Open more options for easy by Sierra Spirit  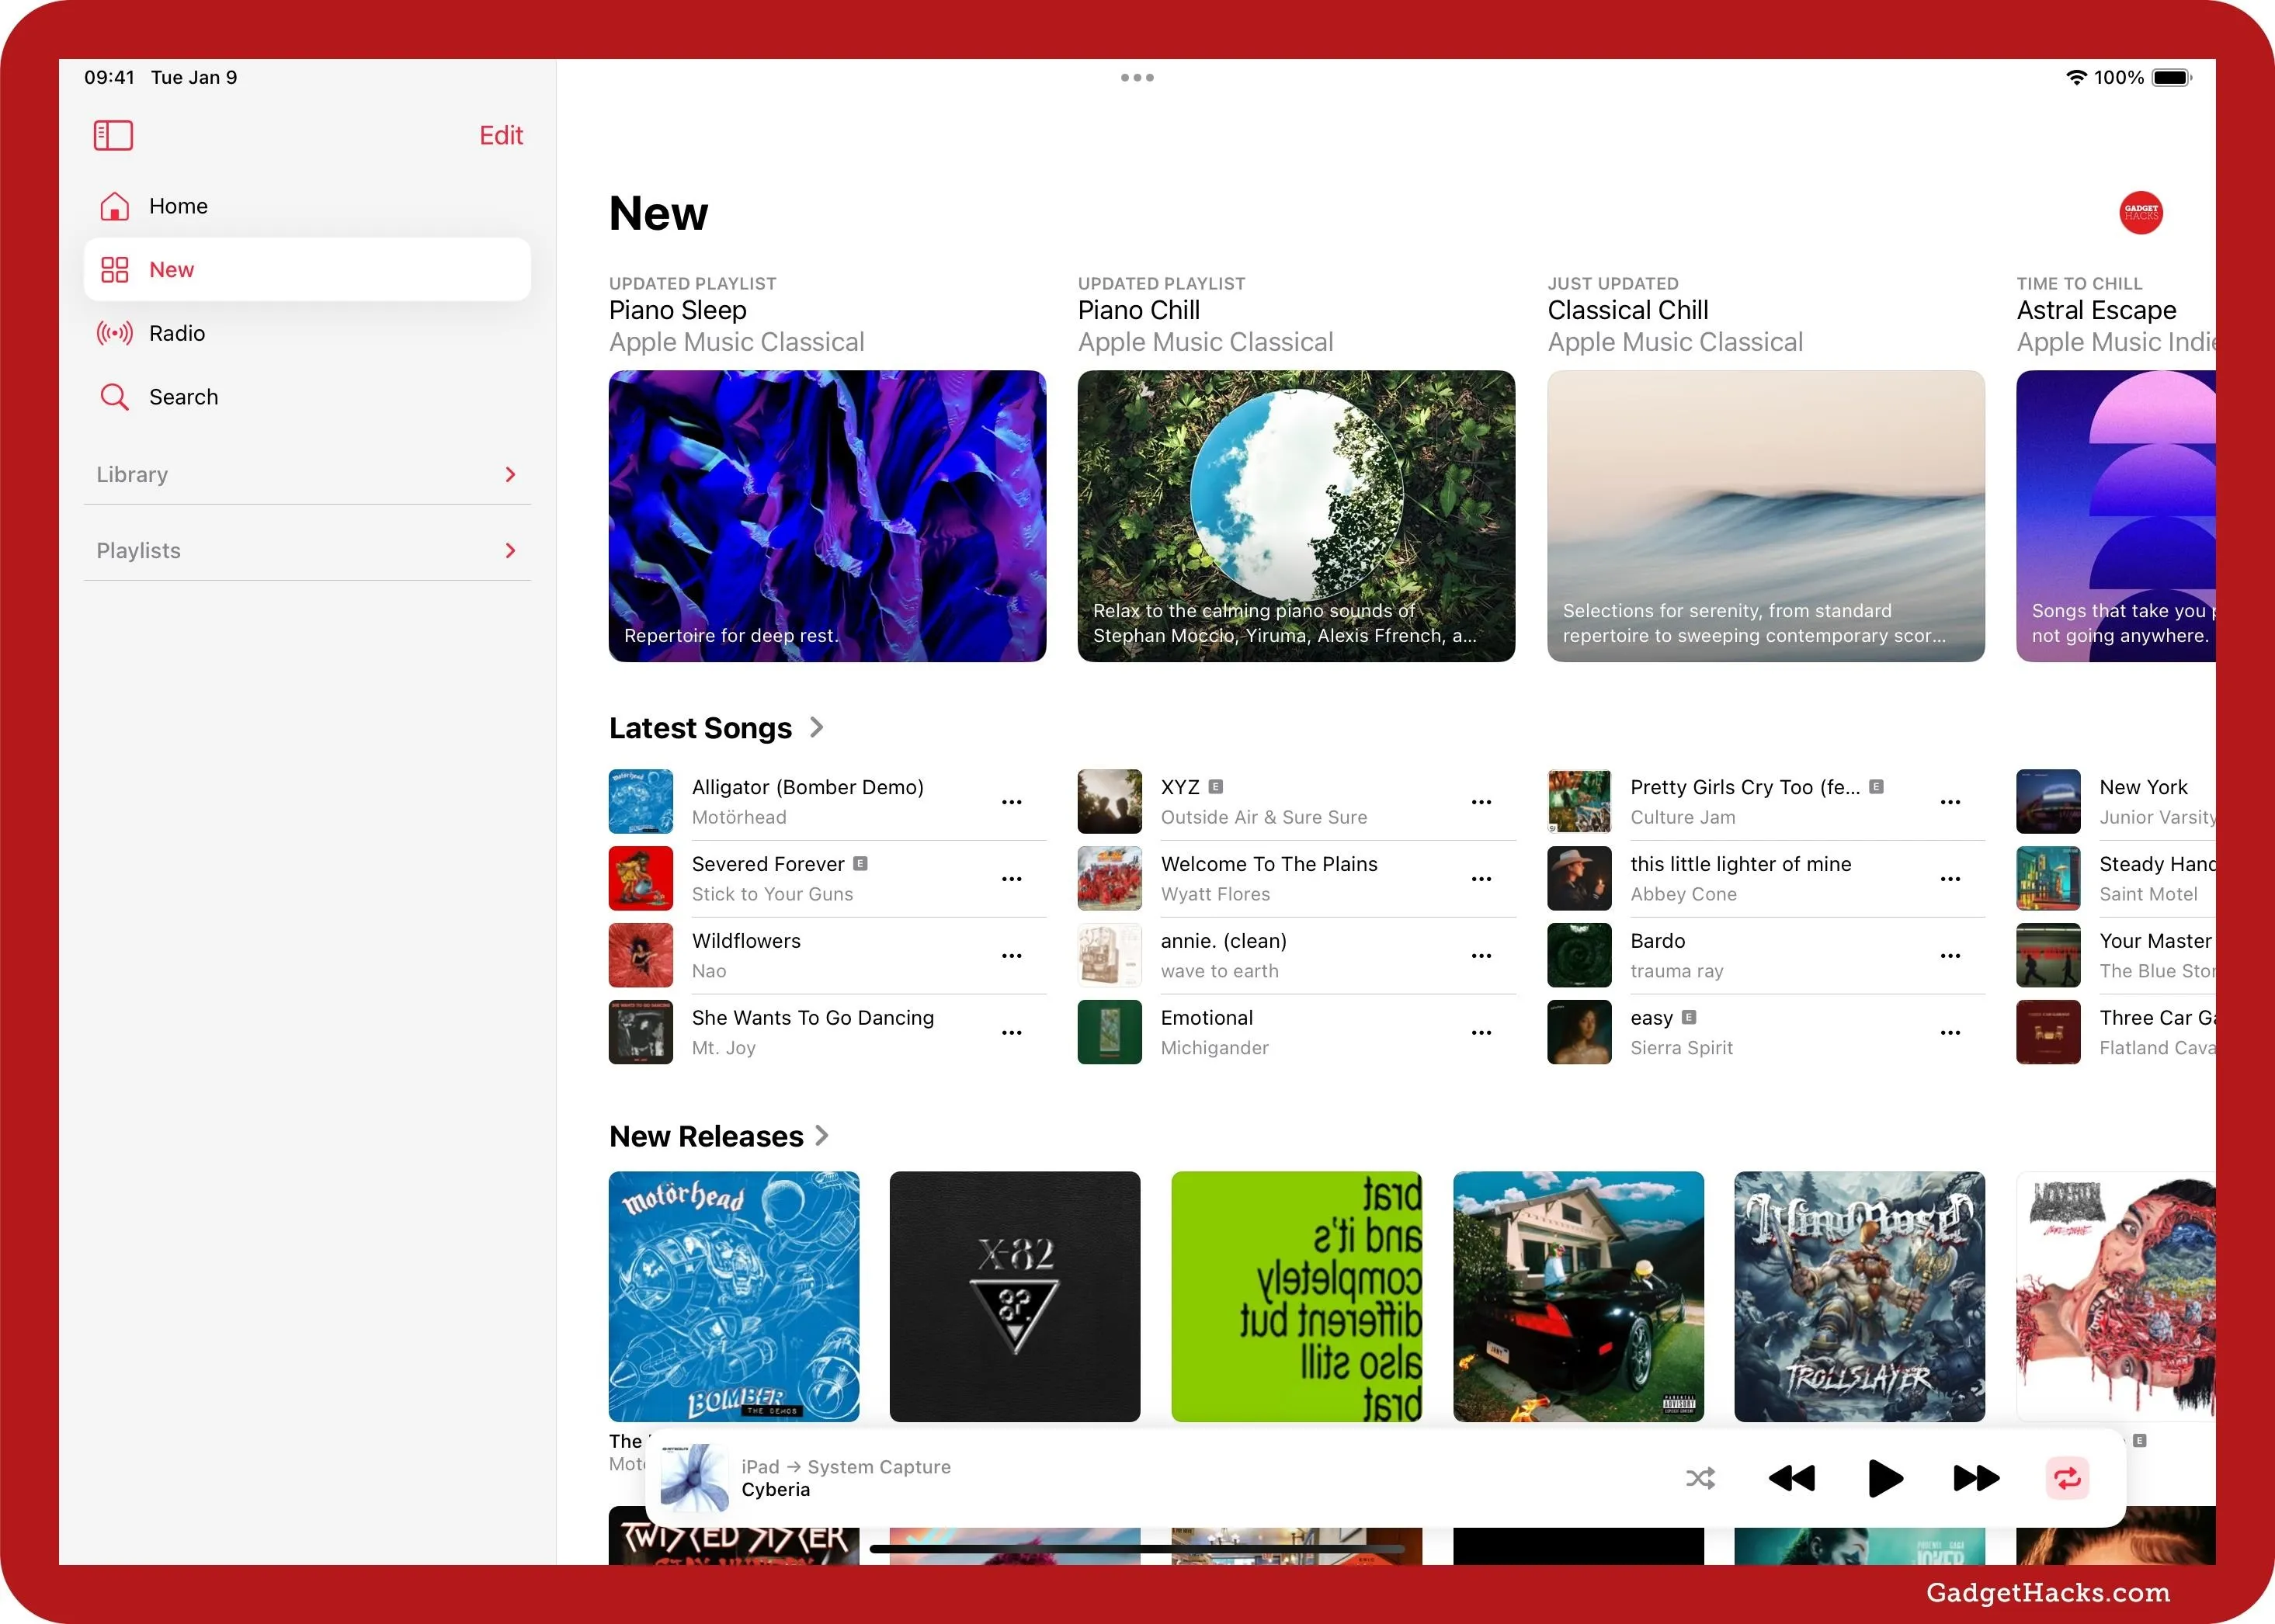click(1950, 1032)
